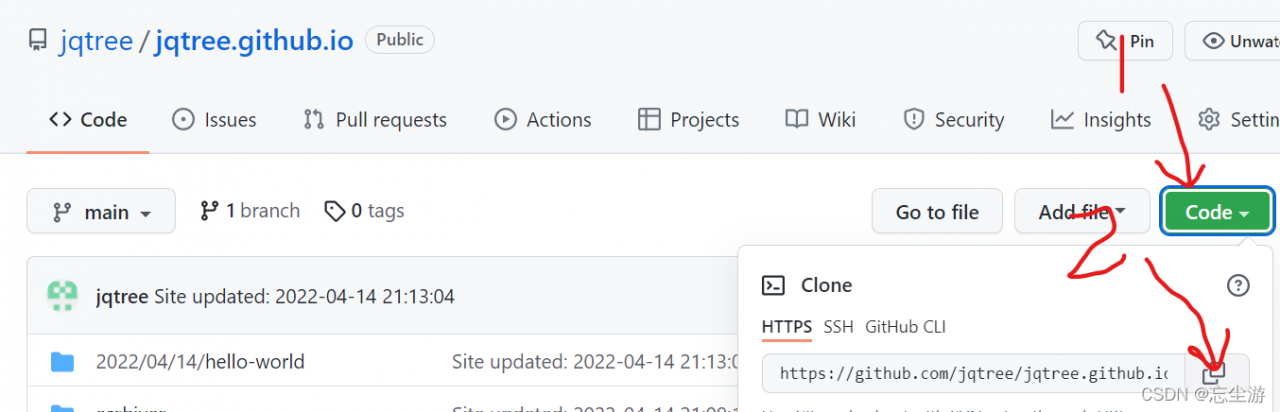Open the jqtree.github.io repository link
The width and height of the screenshot is (1280, 412).
tap(253, 41)
